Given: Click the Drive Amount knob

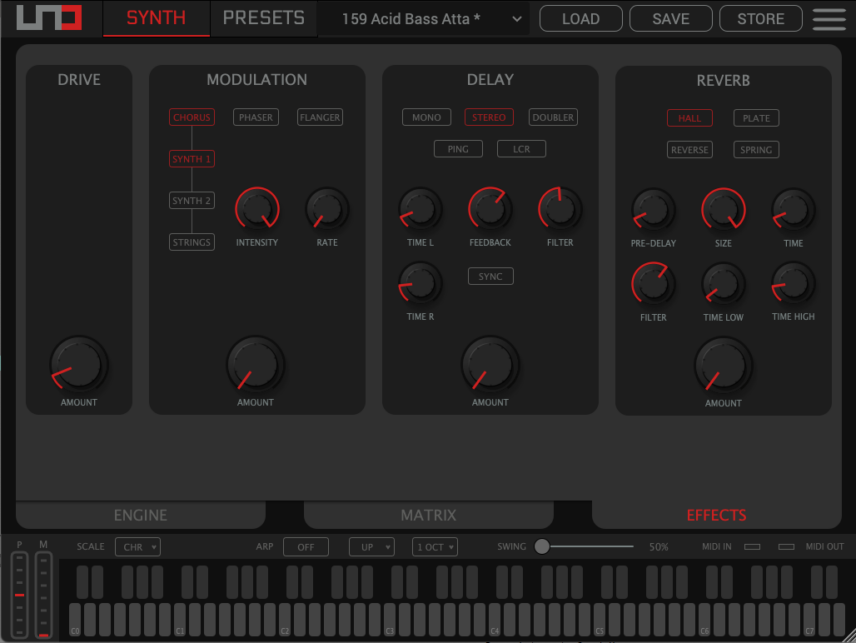Looking at the screenshot, I should [79, 365].
